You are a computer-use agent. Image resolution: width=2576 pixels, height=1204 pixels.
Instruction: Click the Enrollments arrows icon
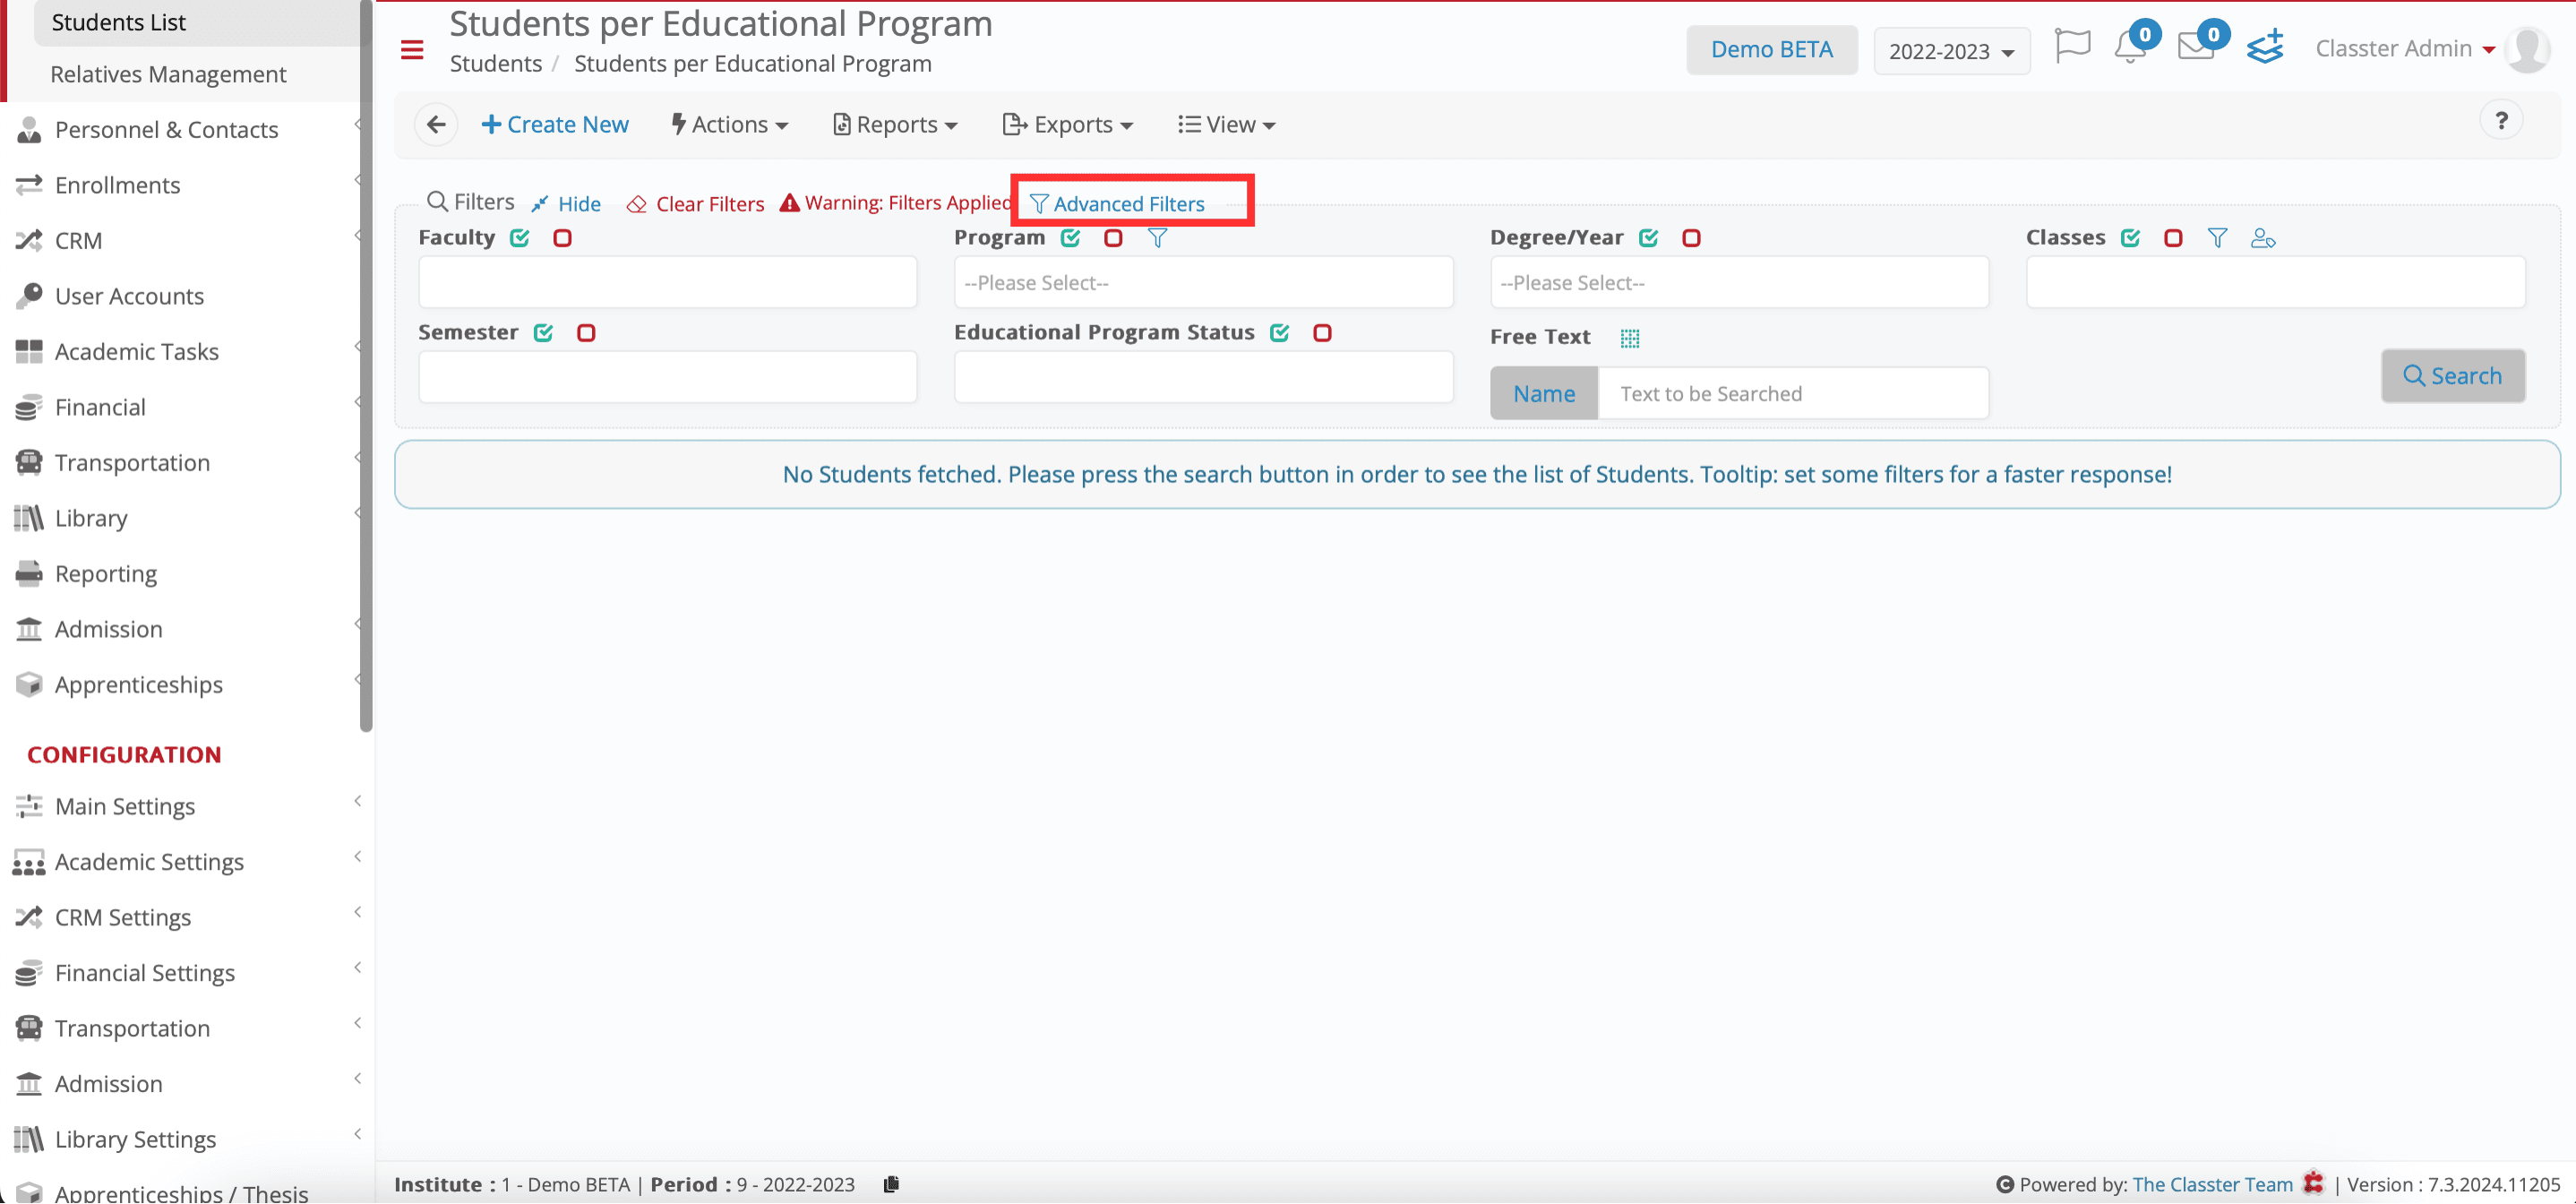pos(29,185)
